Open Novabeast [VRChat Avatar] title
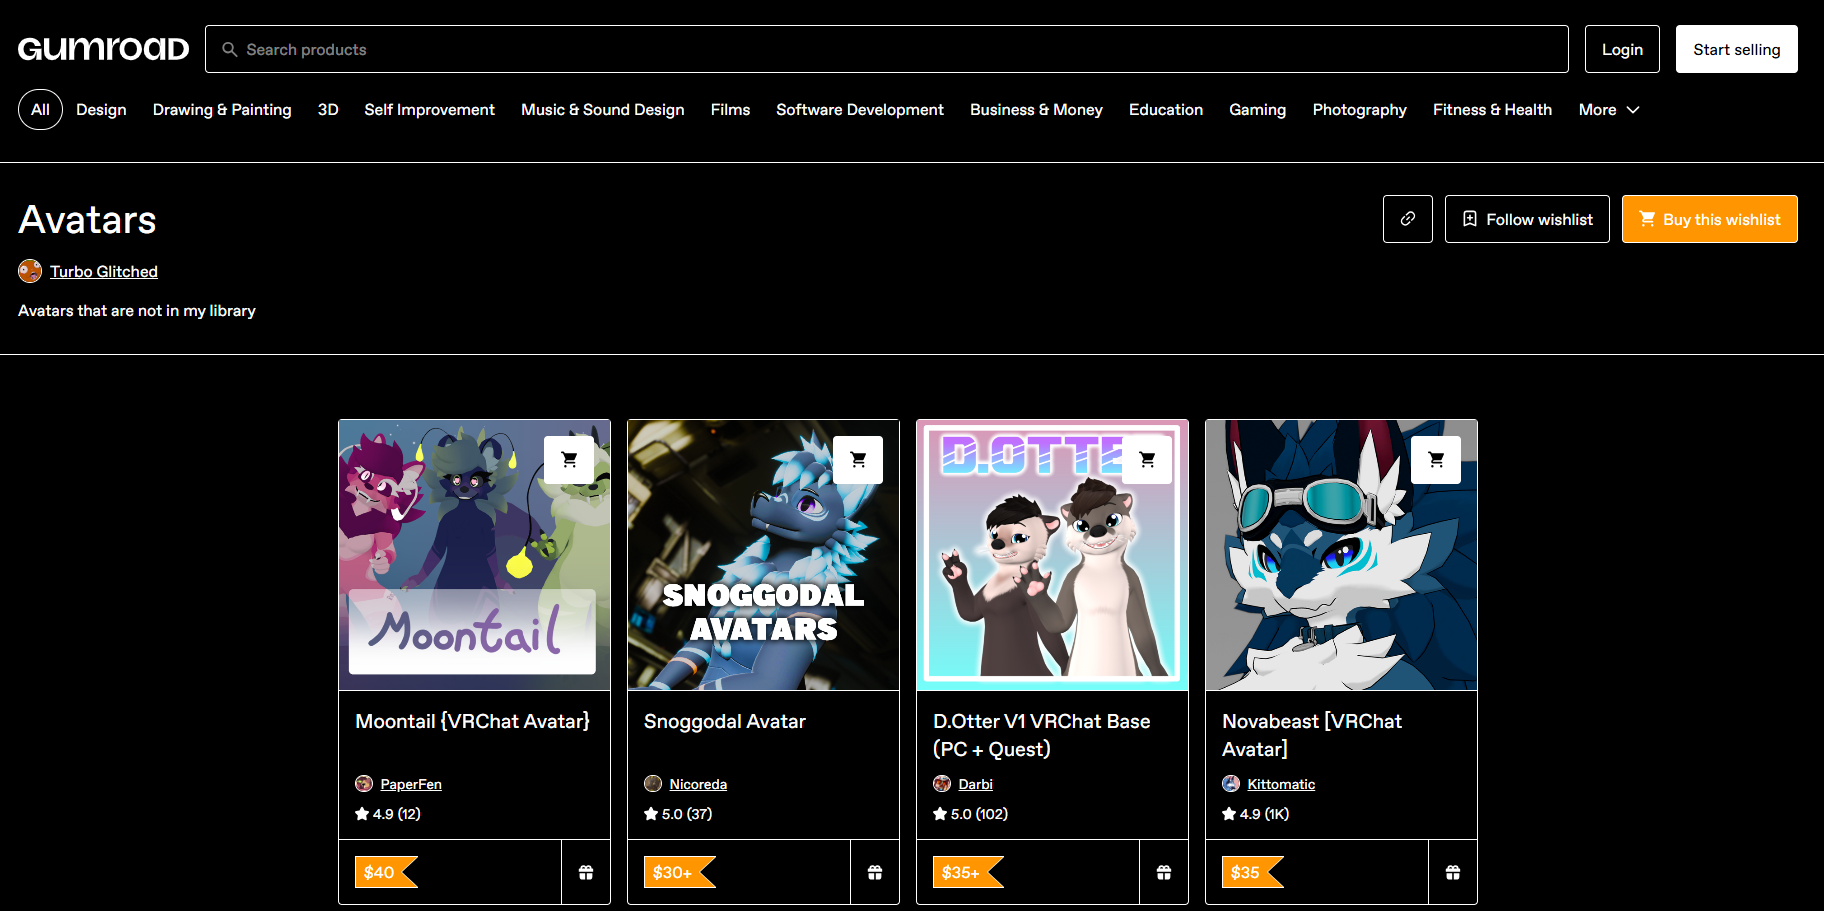 pyautogui.click(x=1312, y=735)
